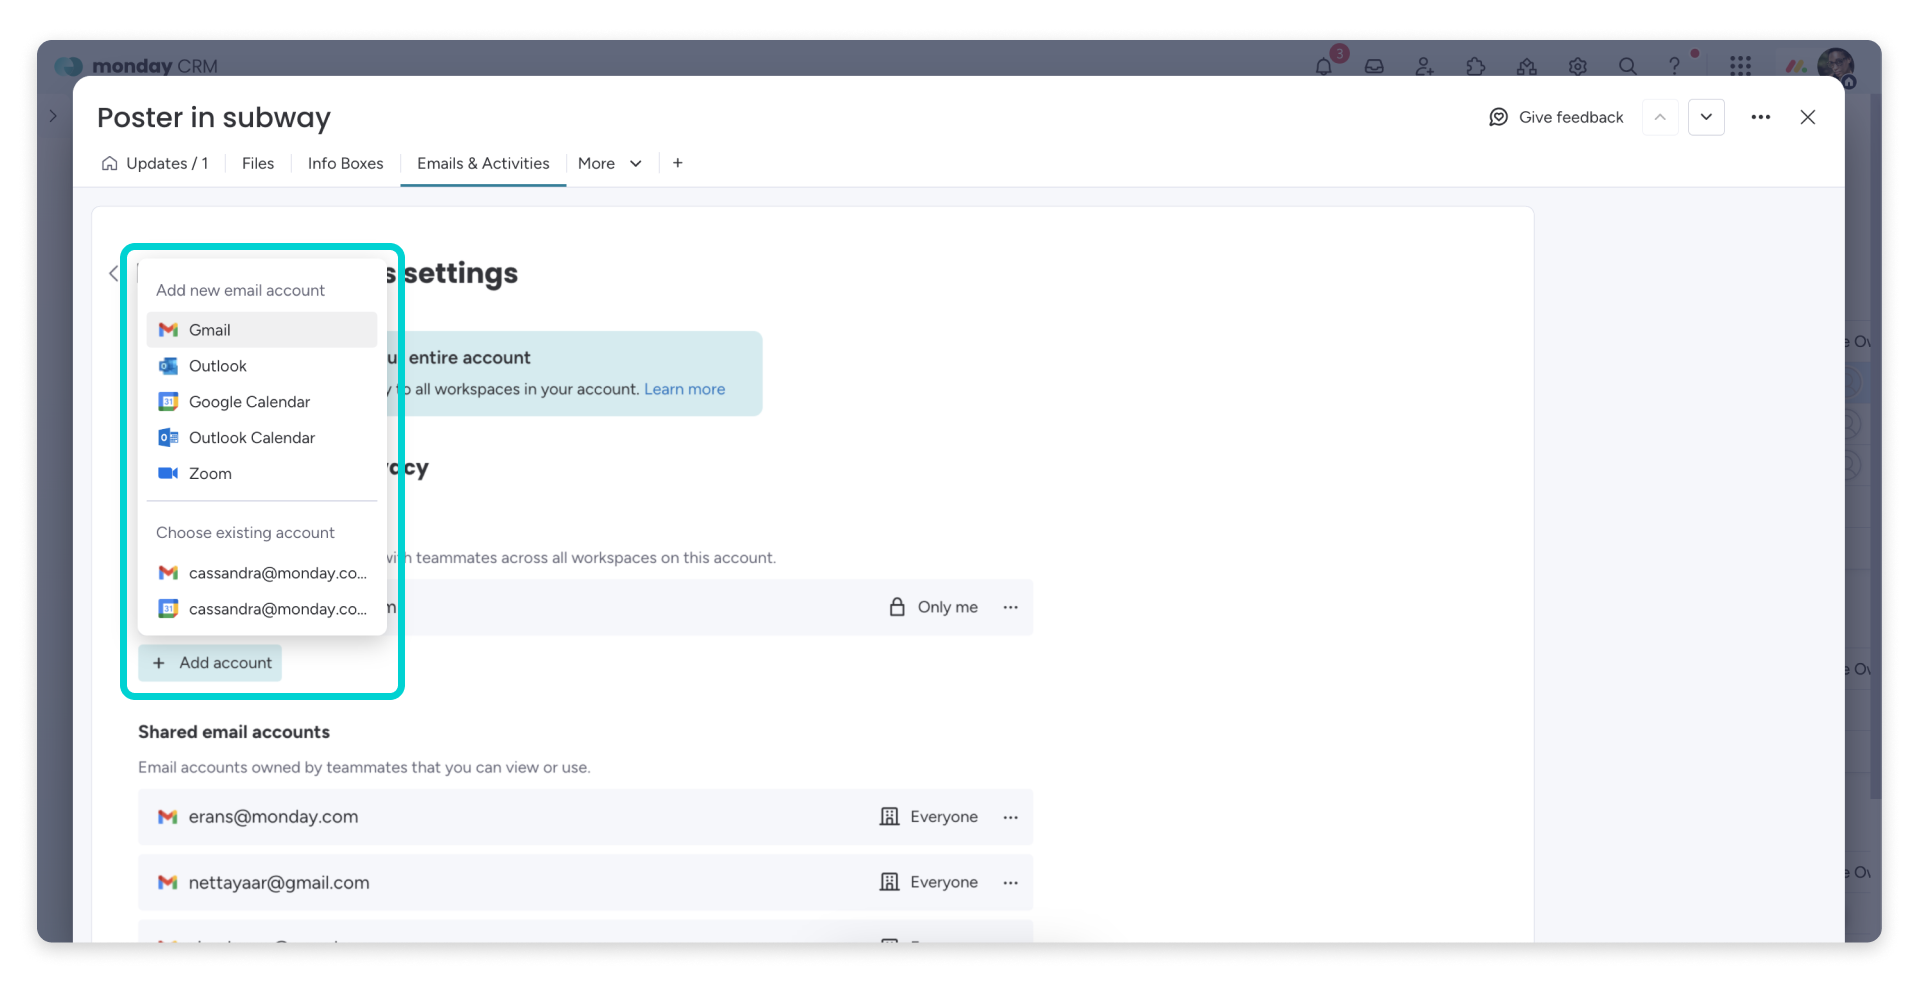Viewport: 1920px width, 982px height.
Task: Open three-dot menu for erans@monday.com
Action: pyautogui.click(x=1011, y=817)
